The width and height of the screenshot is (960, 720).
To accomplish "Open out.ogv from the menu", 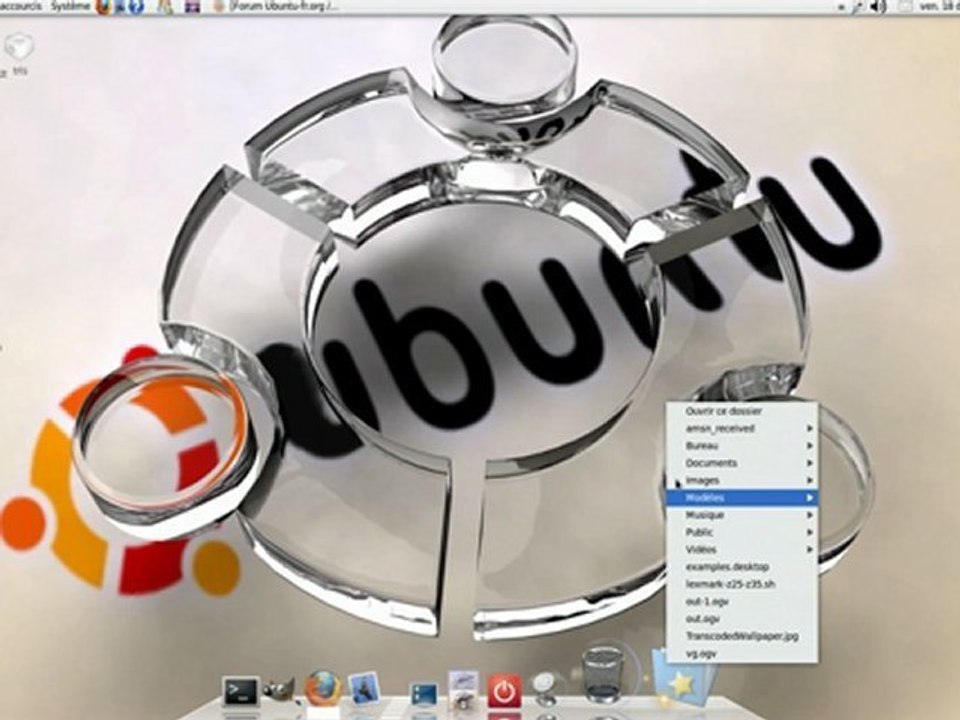I will 742,619.
